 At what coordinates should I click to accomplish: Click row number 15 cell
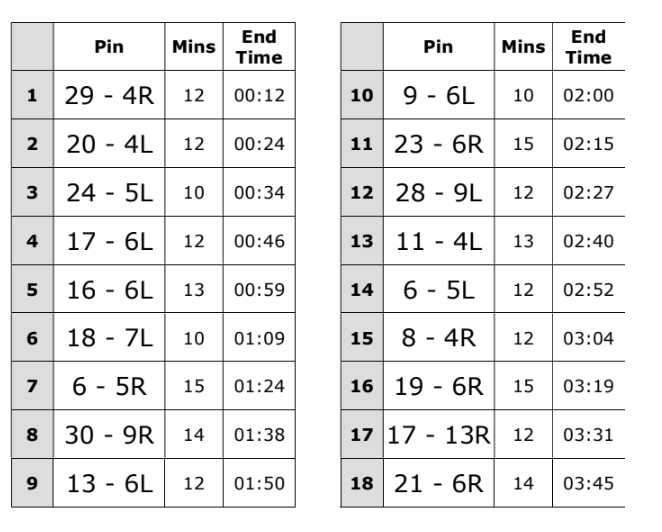361,338
